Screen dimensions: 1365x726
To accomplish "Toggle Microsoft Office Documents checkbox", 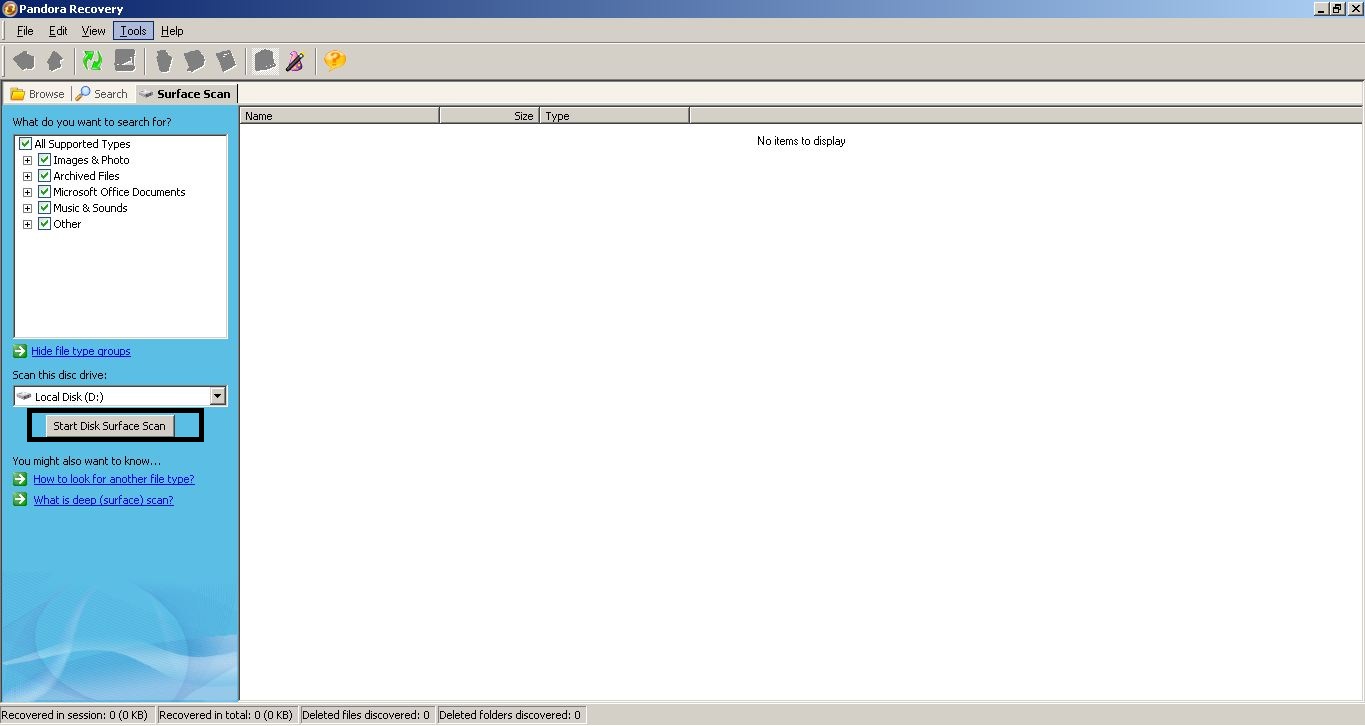I will point(44,192).
